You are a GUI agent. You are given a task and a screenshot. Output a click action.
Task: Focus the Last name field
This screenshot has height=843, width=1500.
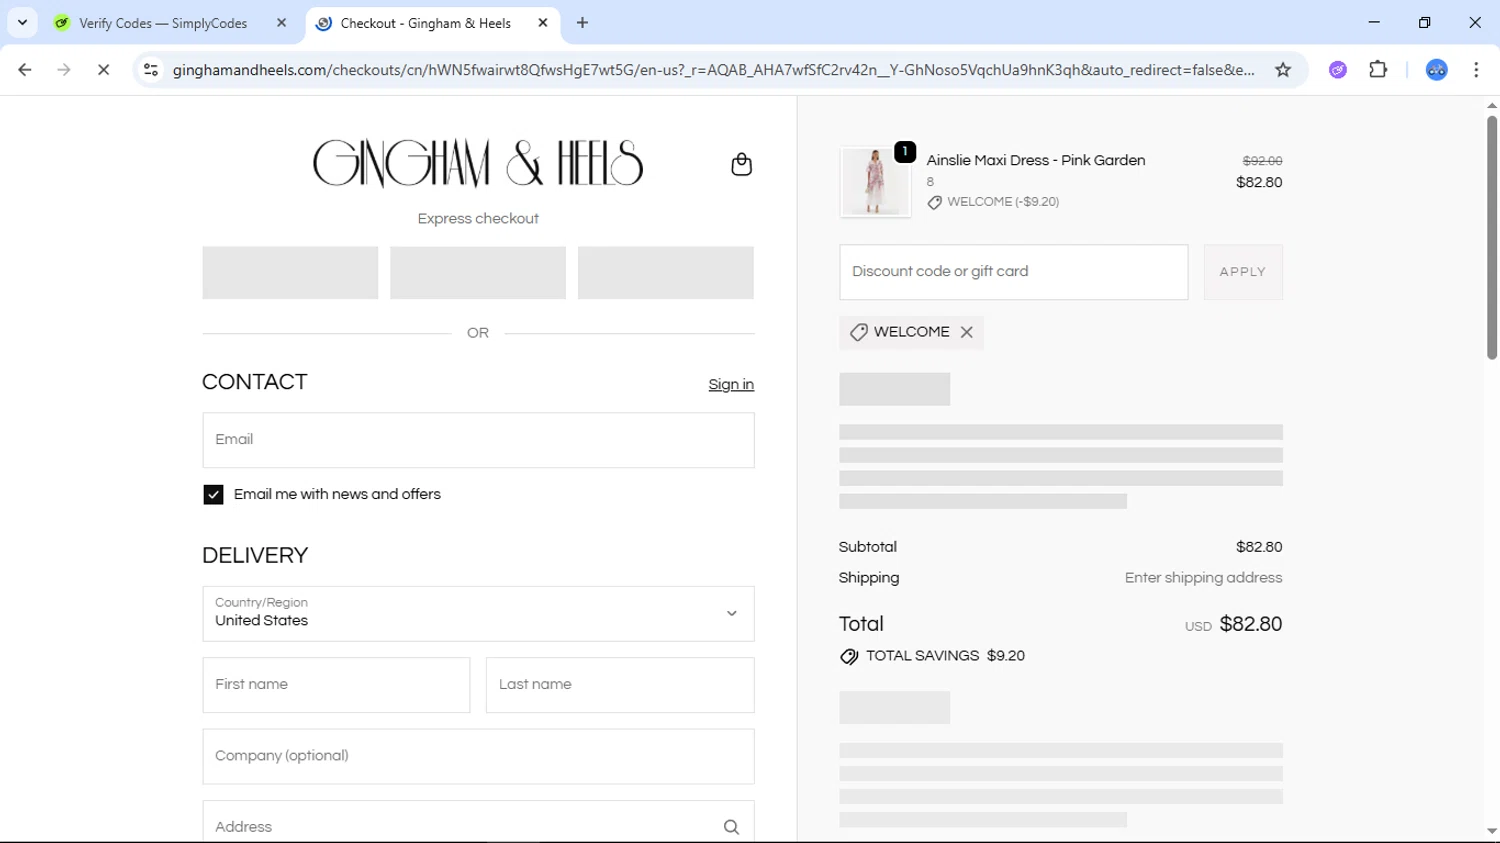click(x=620, y=685)
